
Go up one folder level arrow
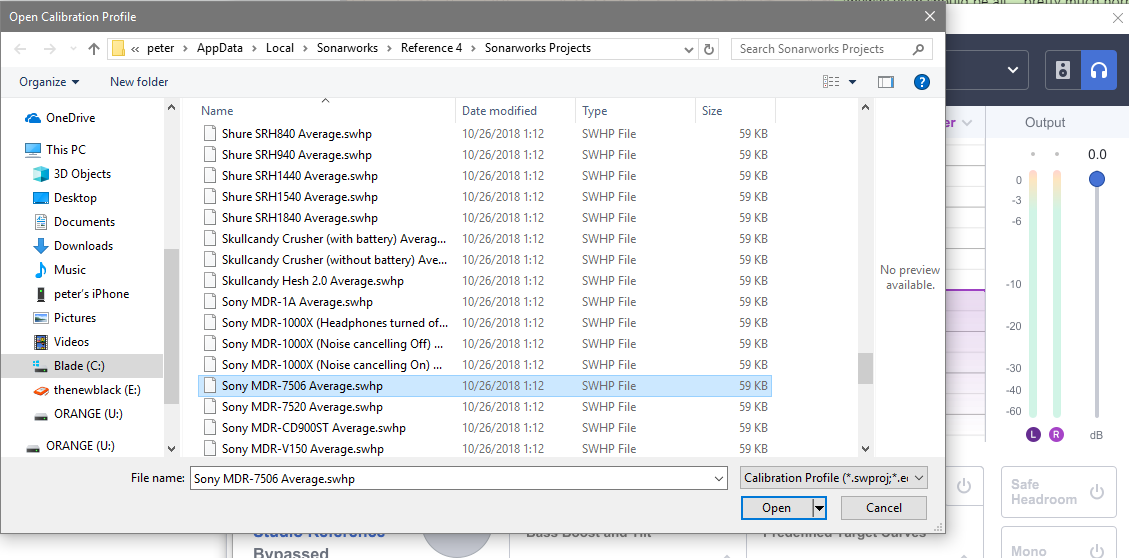pyautogui.click(x=94, y=48)
